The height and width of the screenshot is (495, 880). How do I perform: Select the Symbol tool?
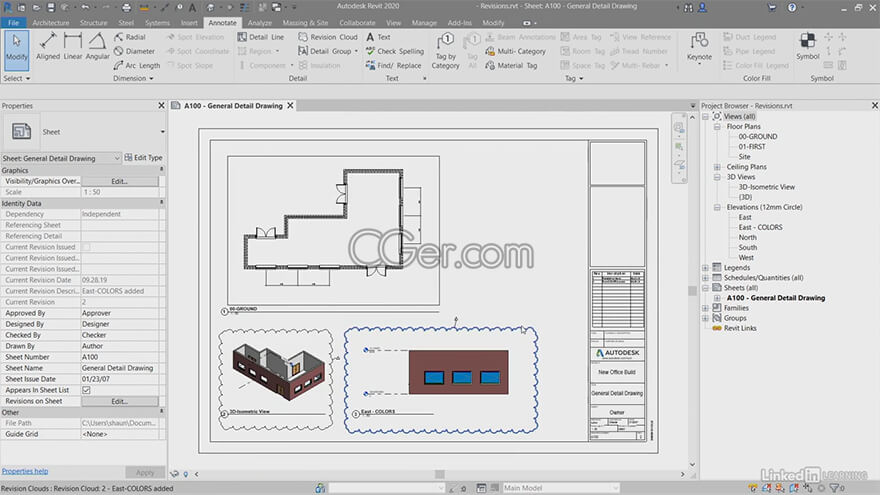point(808,46)
